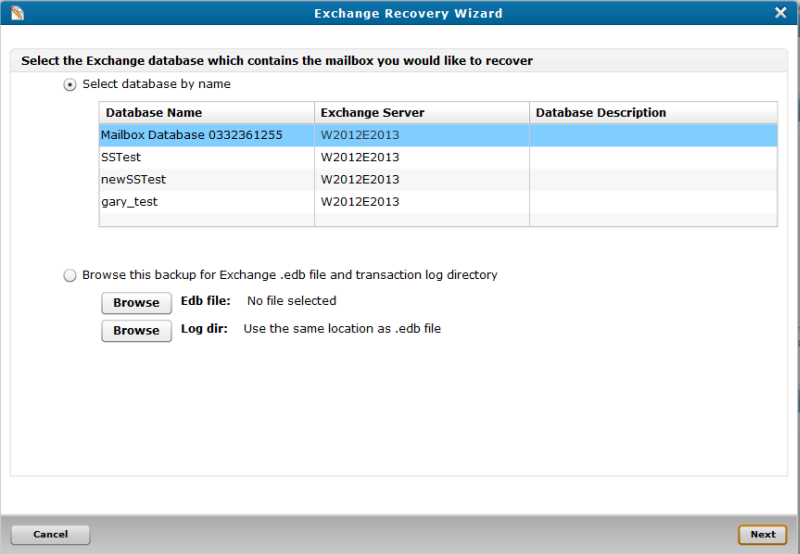Screen dimensions: 800x554
Task: Select the SSTest database row
Action: (x=438, y=157)
